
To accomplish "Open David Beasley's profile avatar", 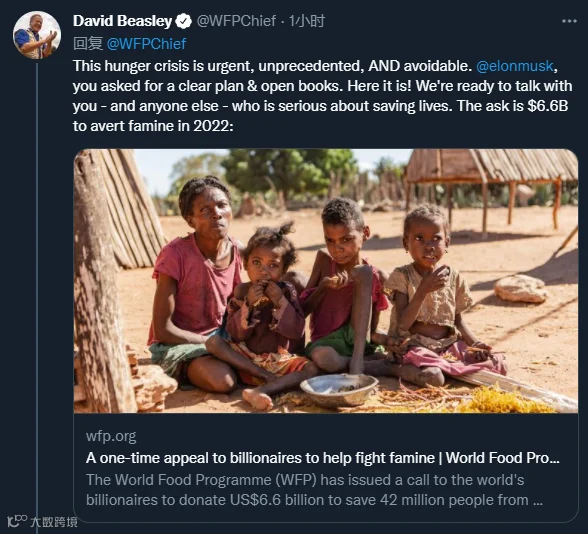I will [37, 35].
